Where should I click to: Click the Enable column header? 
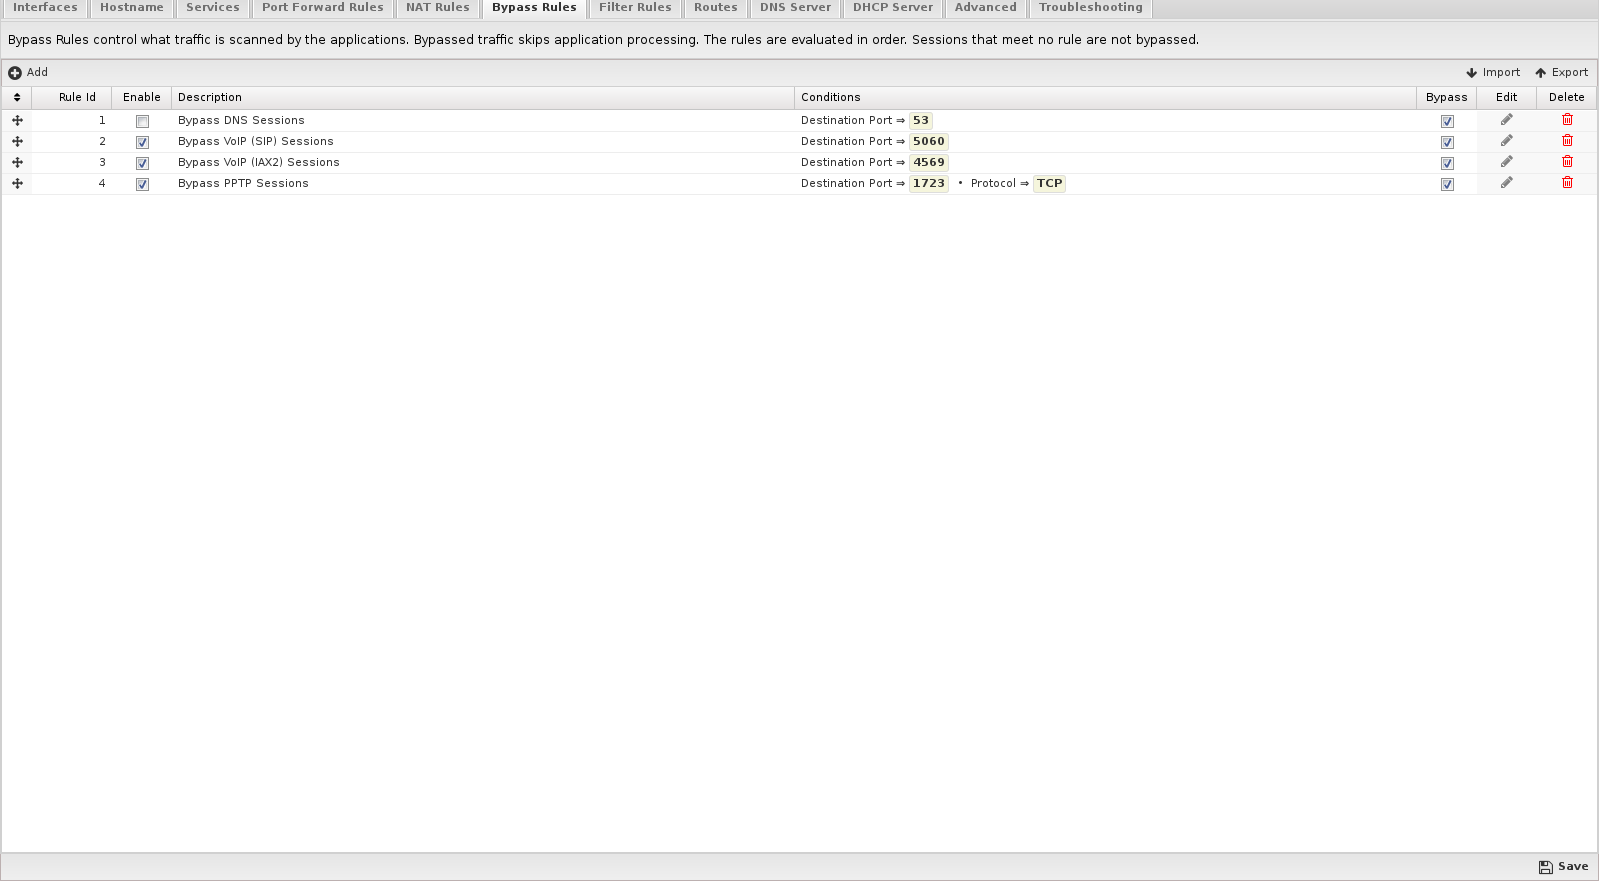point(142,97)
